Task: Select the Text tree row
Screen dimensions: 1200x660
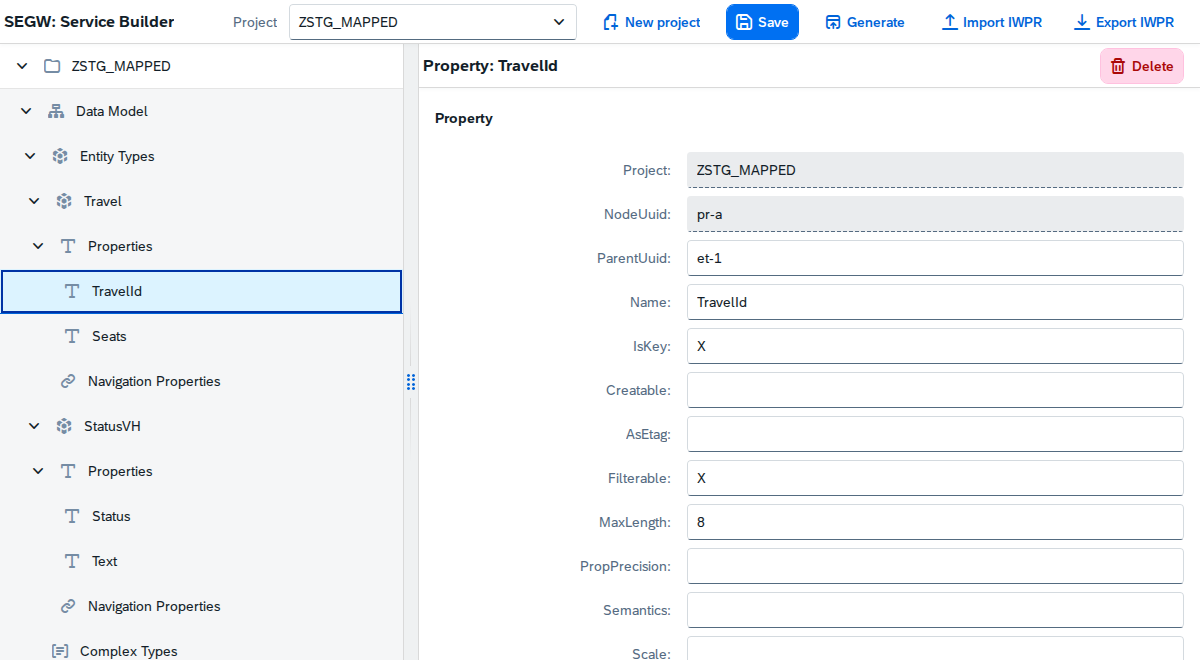Action: 201,561
